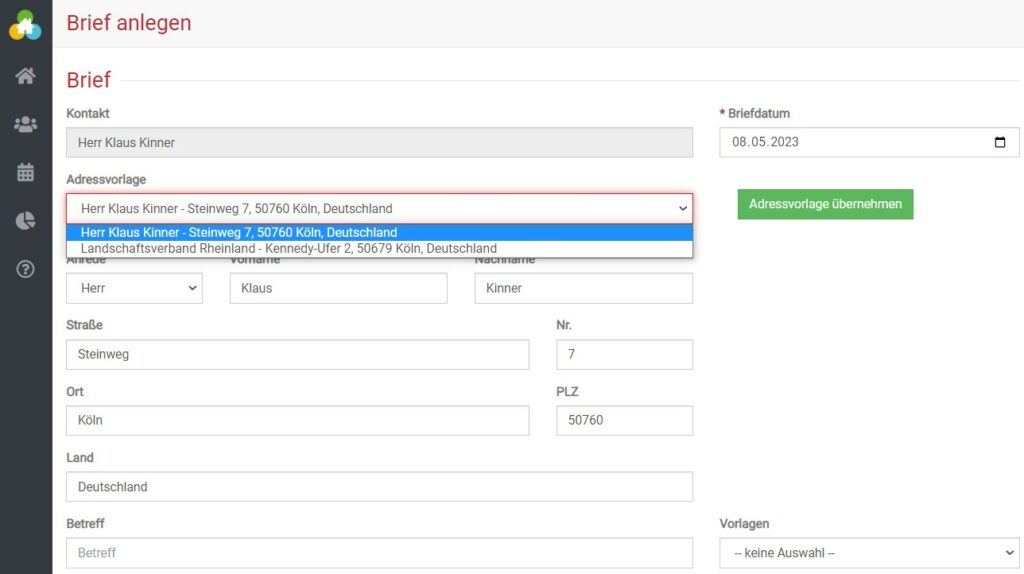Open the Anrede dropdown

tap(134, 288)
